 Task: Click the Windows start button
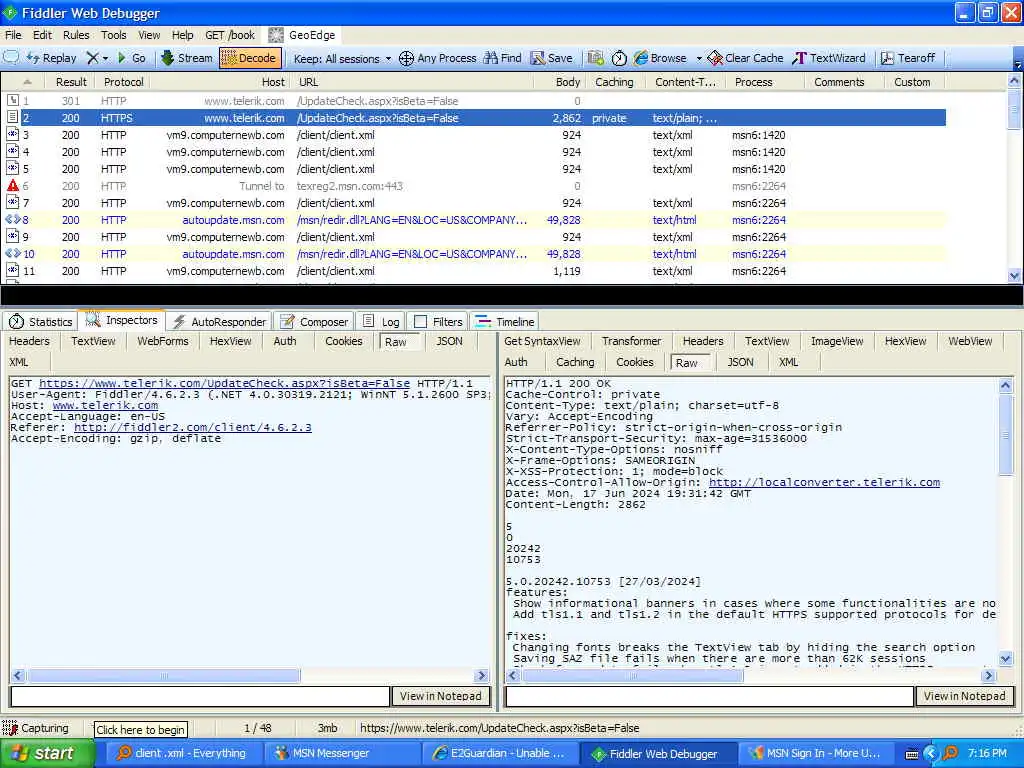46,754
